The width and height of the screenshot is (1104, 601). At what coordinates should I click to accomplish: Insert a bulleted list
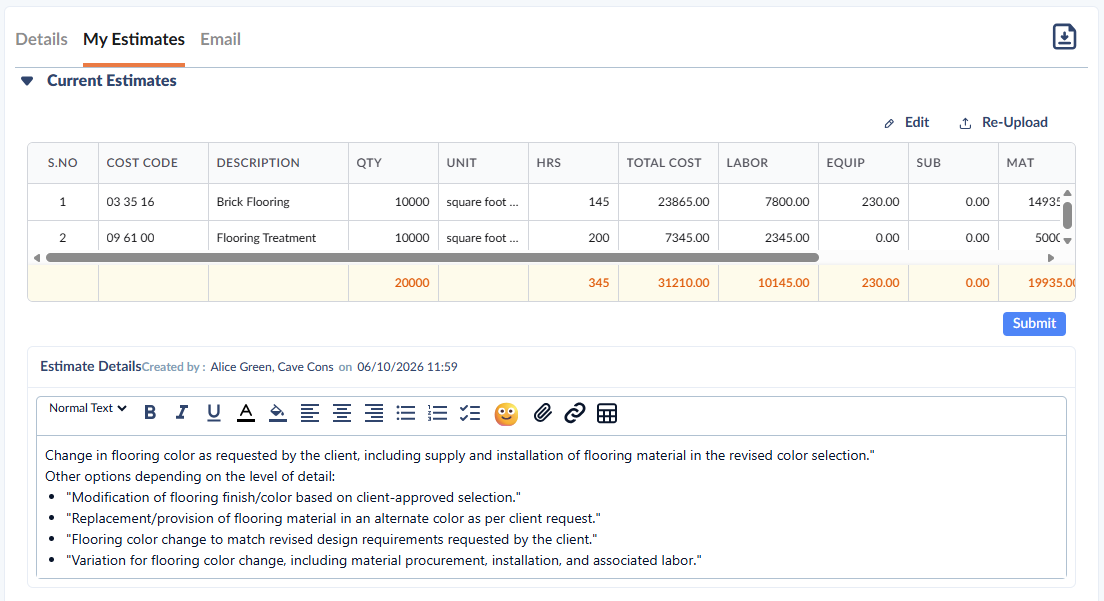pyautogui.click(x=406, y=413)
